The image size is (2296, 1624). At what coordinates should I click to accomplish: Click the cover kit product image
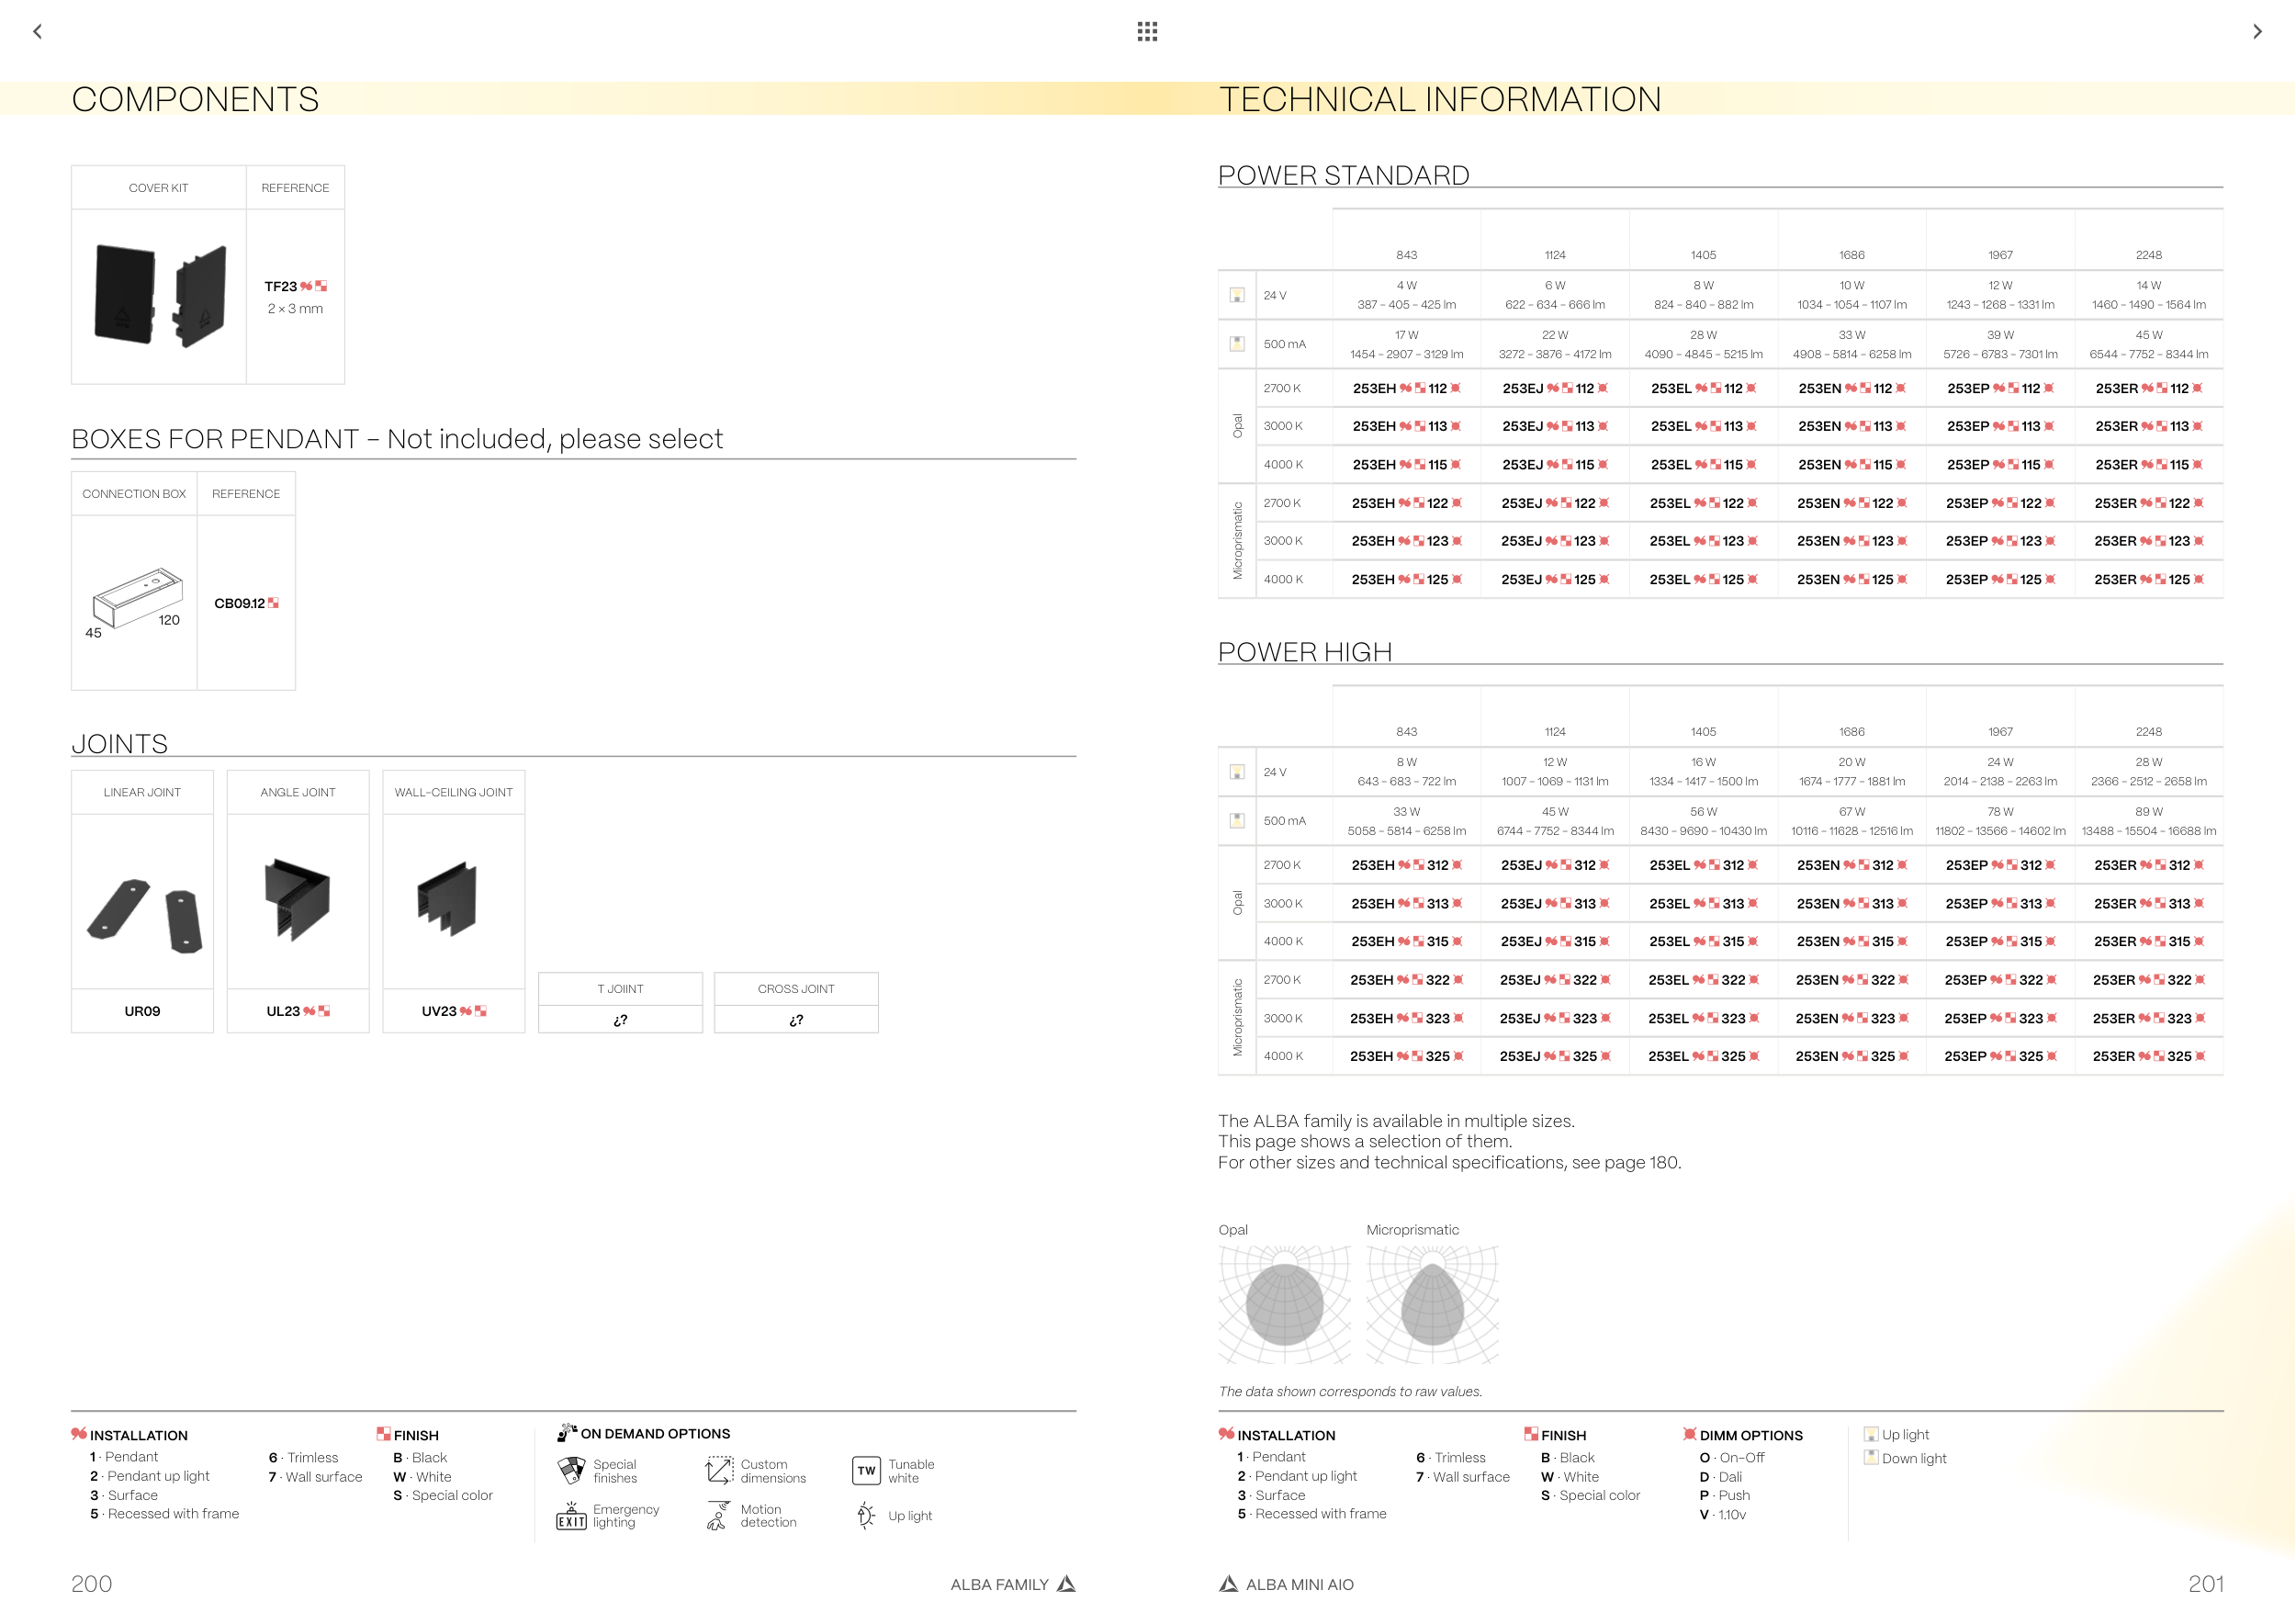point(159,296)
